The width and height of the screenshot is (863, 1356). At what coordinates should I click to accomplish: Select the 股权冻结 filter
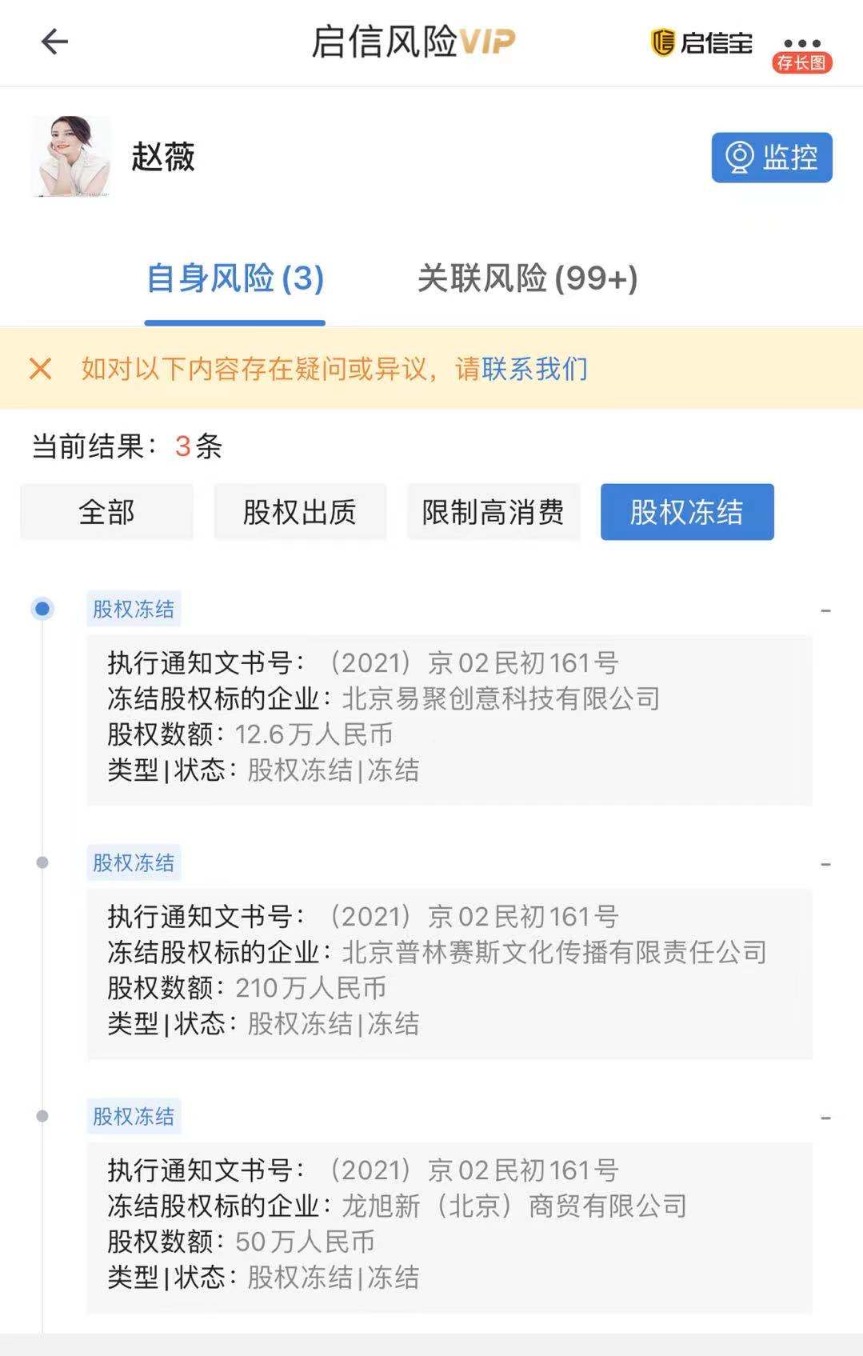pos(687,512)
